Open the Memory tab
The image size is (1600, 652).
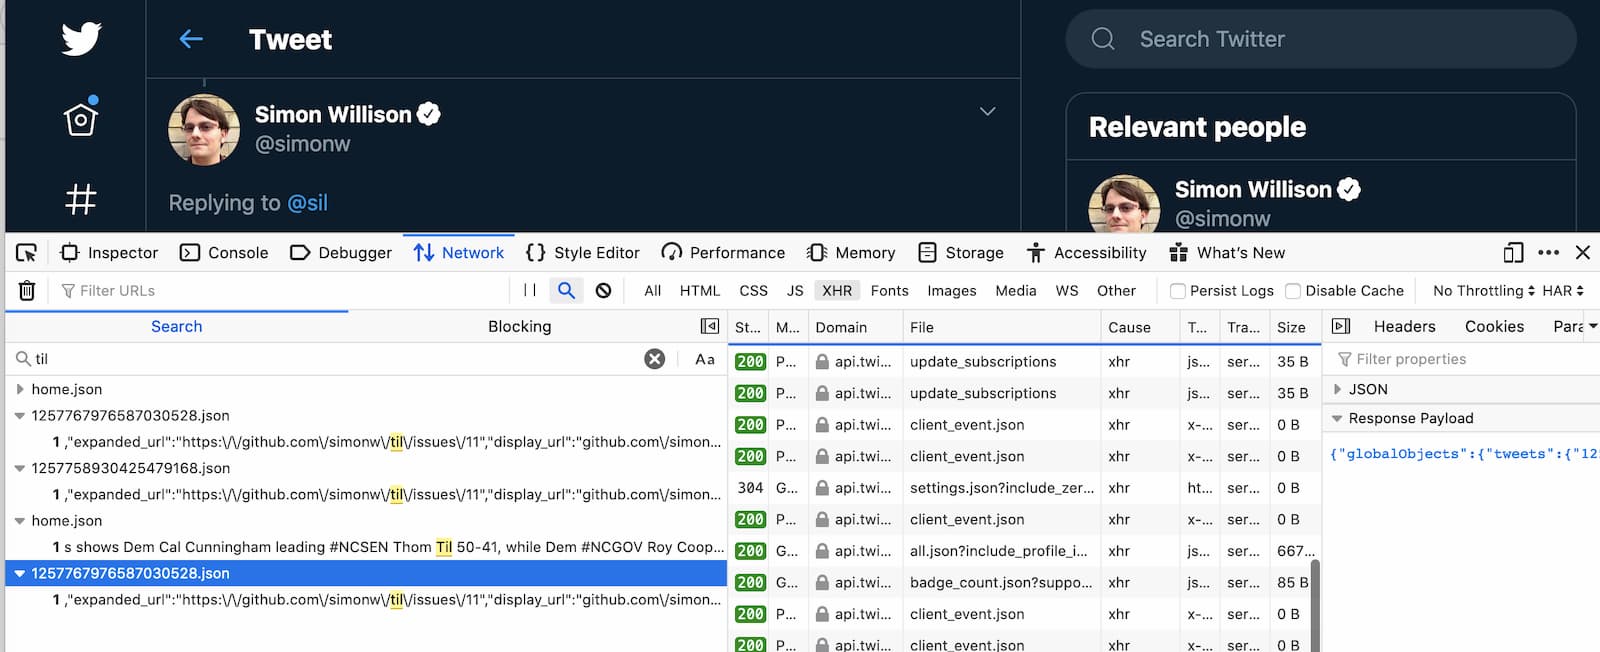pos(851,253)
